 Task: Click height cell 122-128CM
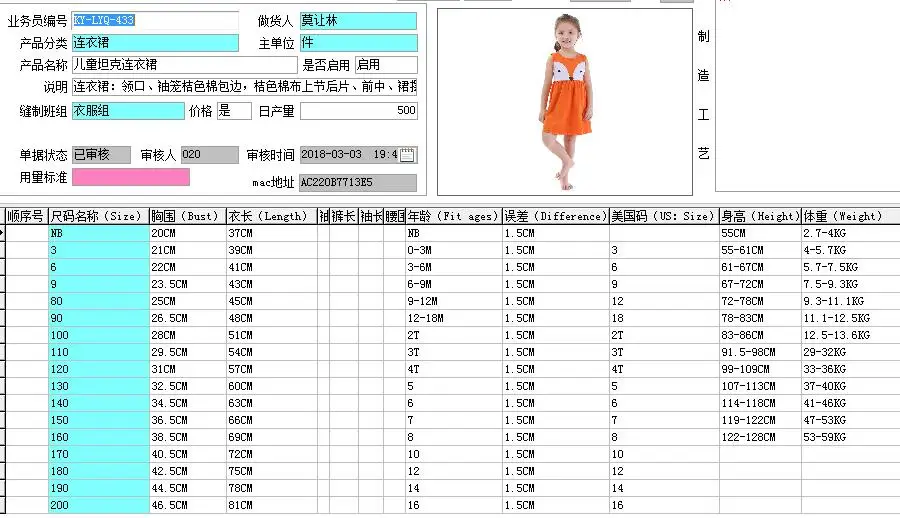point(761,437)
